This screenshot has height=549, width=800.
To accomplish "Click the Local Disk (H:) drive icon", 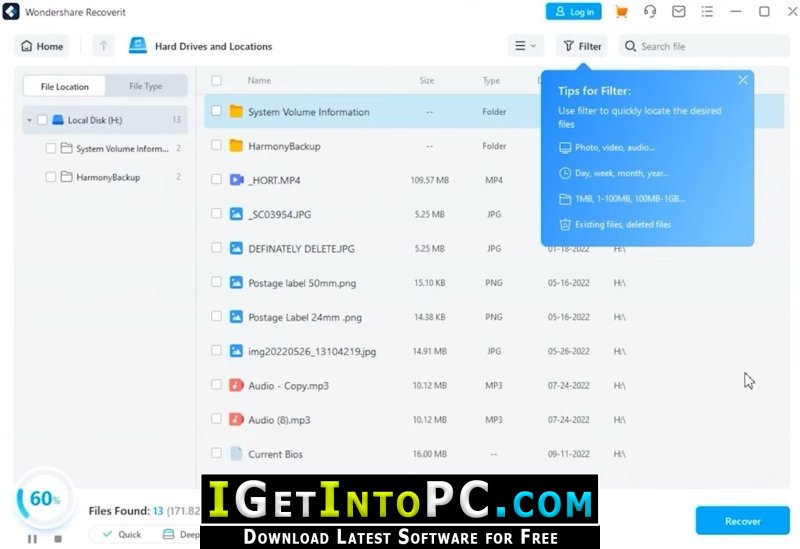I will click(x=58, y=120).
